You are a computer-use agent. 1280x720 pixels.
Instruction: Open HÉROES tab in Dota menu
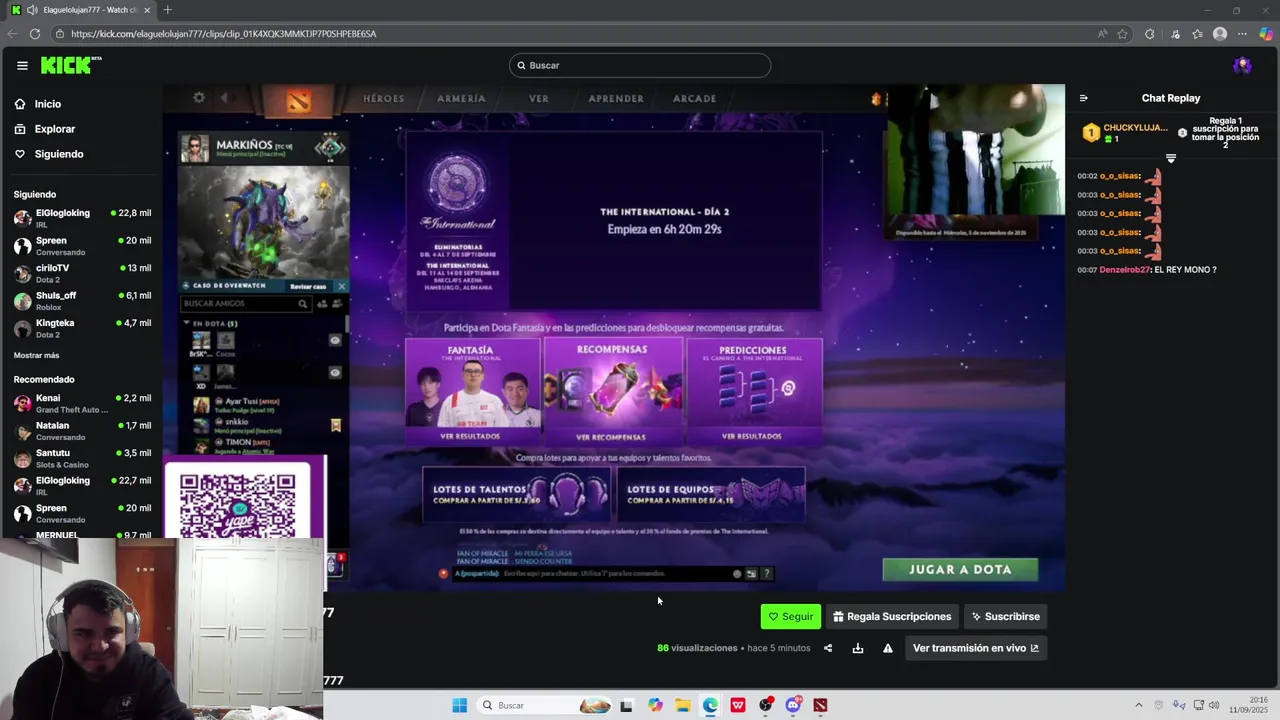click(384, 99)
